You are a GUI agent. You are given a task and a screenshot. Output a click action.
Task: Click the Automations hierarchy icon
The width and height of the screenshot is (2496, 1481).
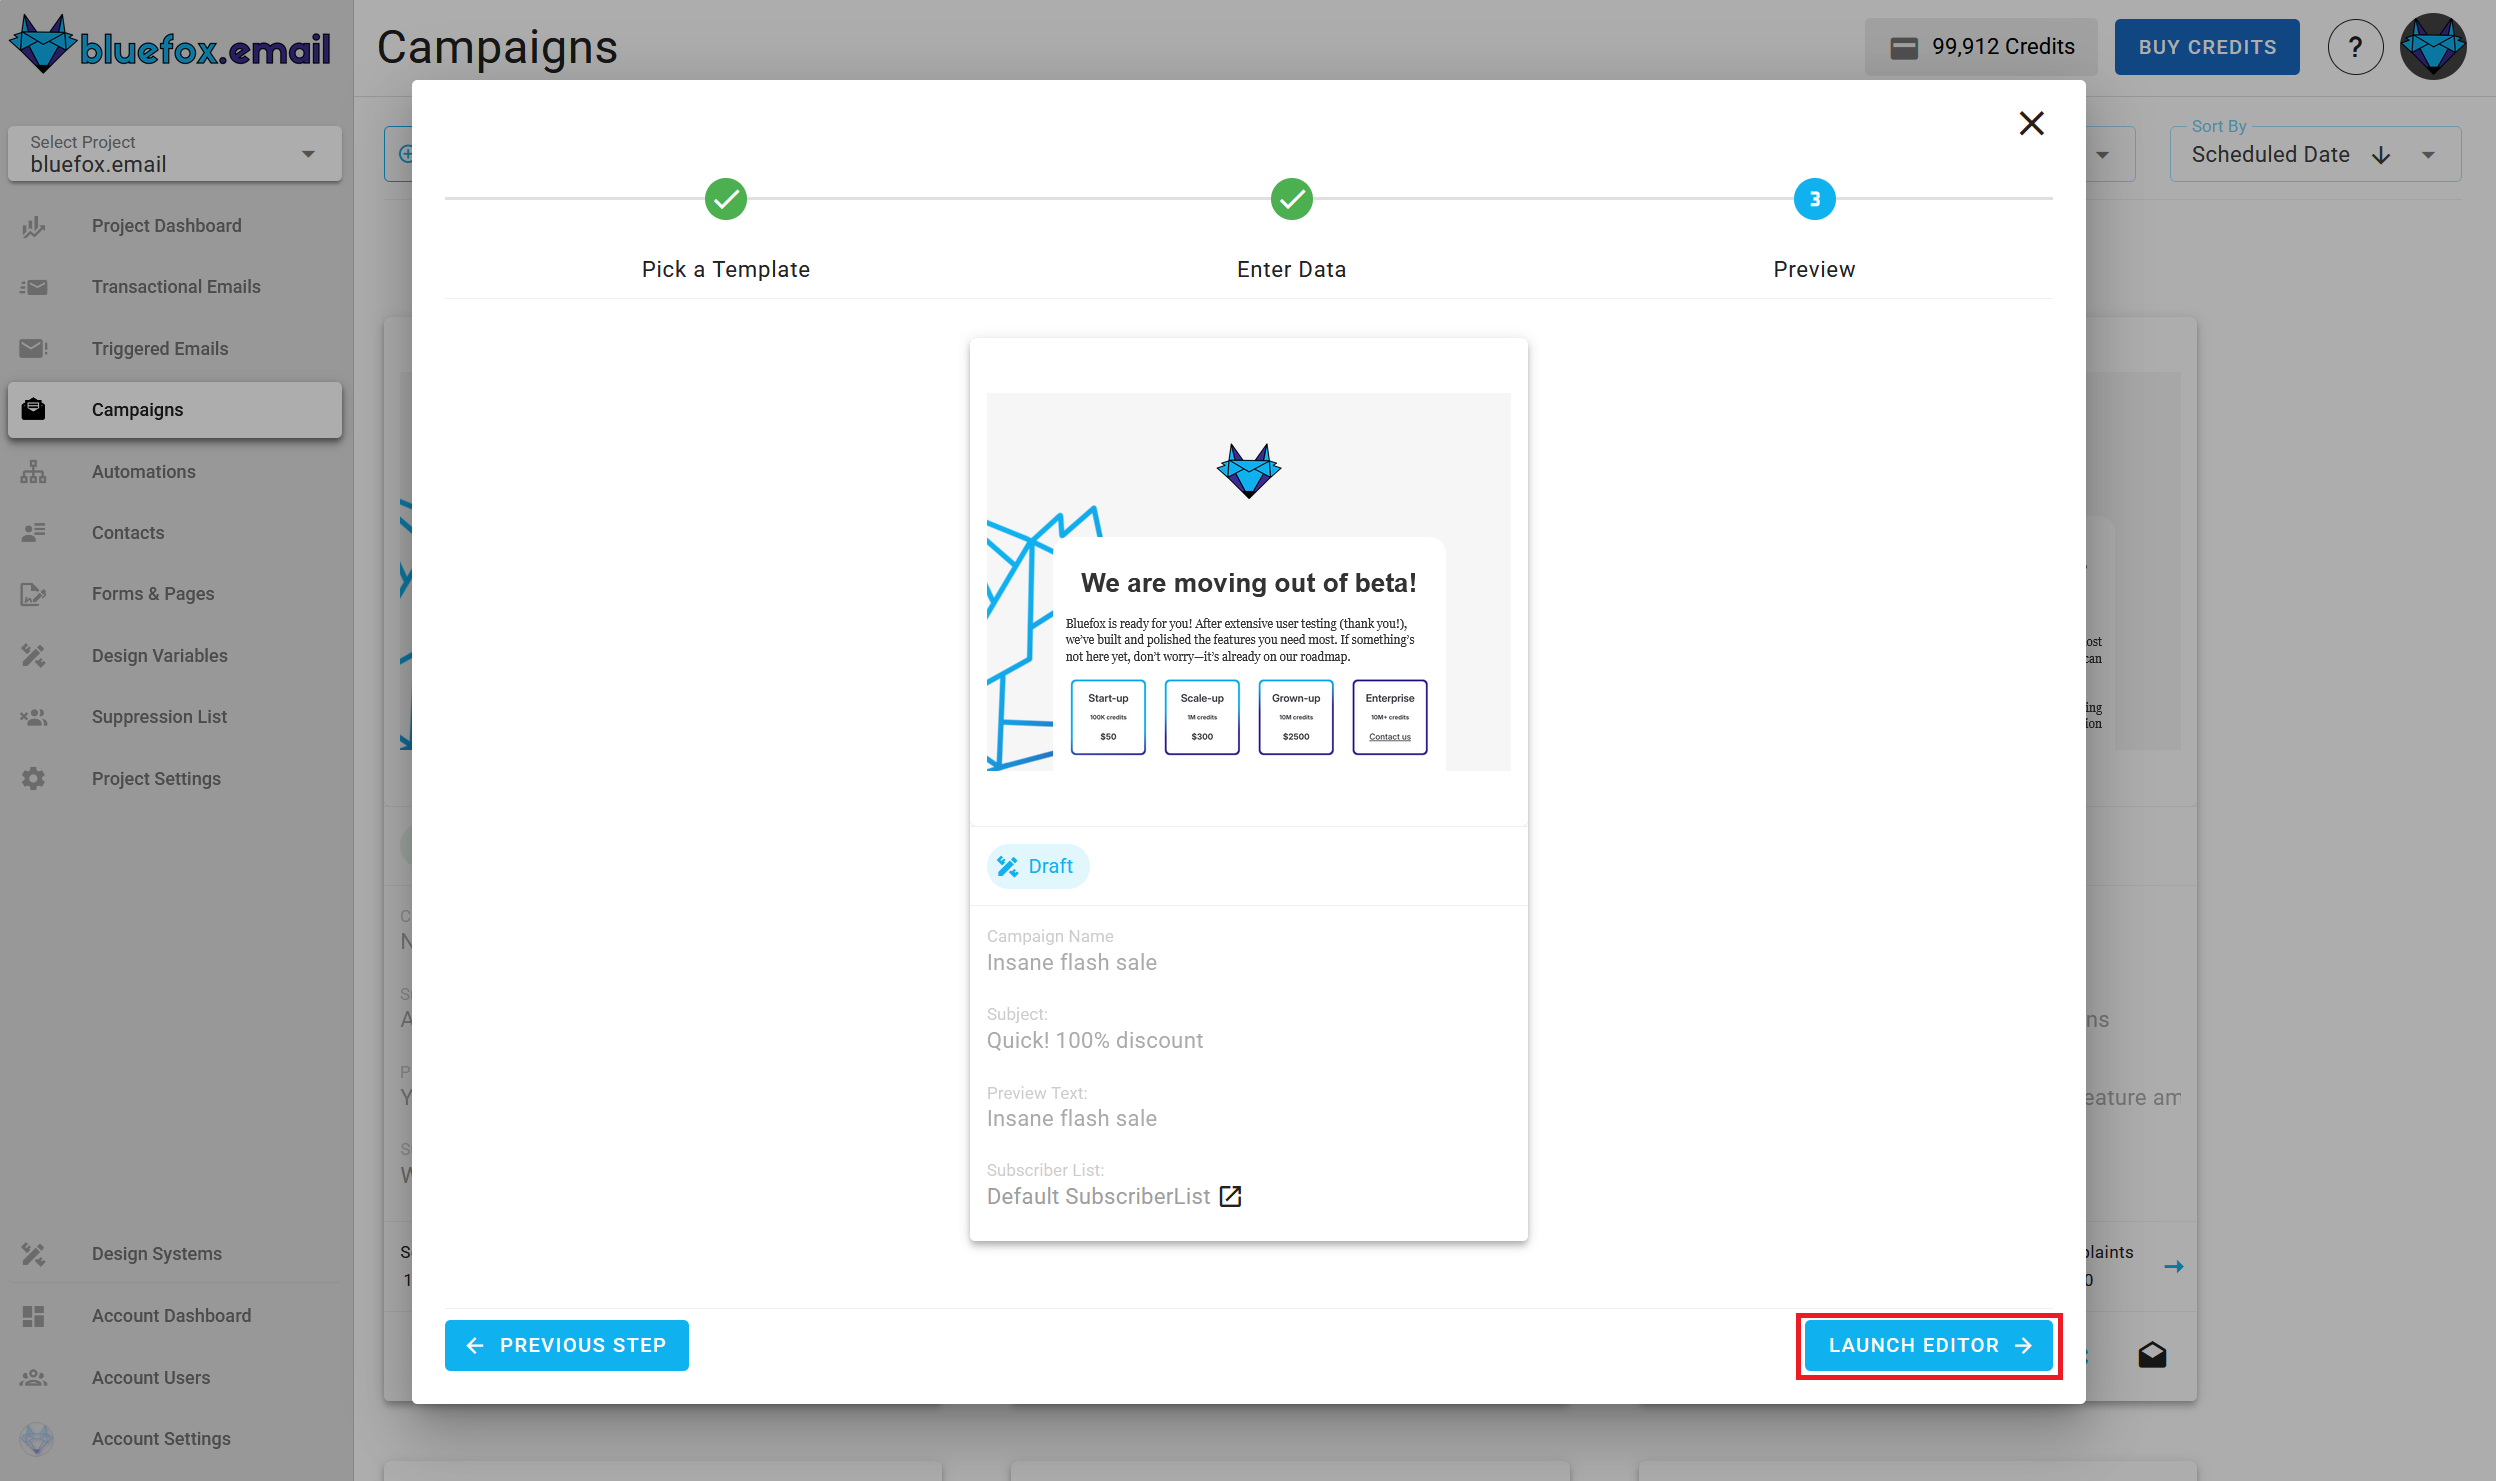click(x=34, y=471)
